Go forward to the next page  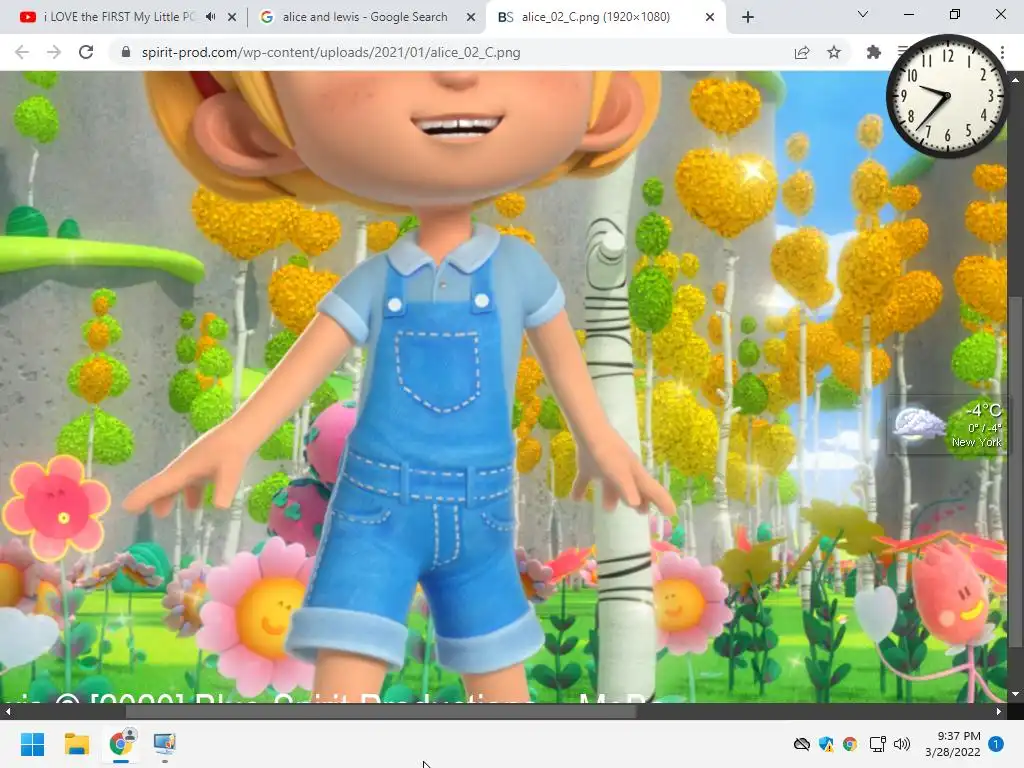[x=54, y=52]
